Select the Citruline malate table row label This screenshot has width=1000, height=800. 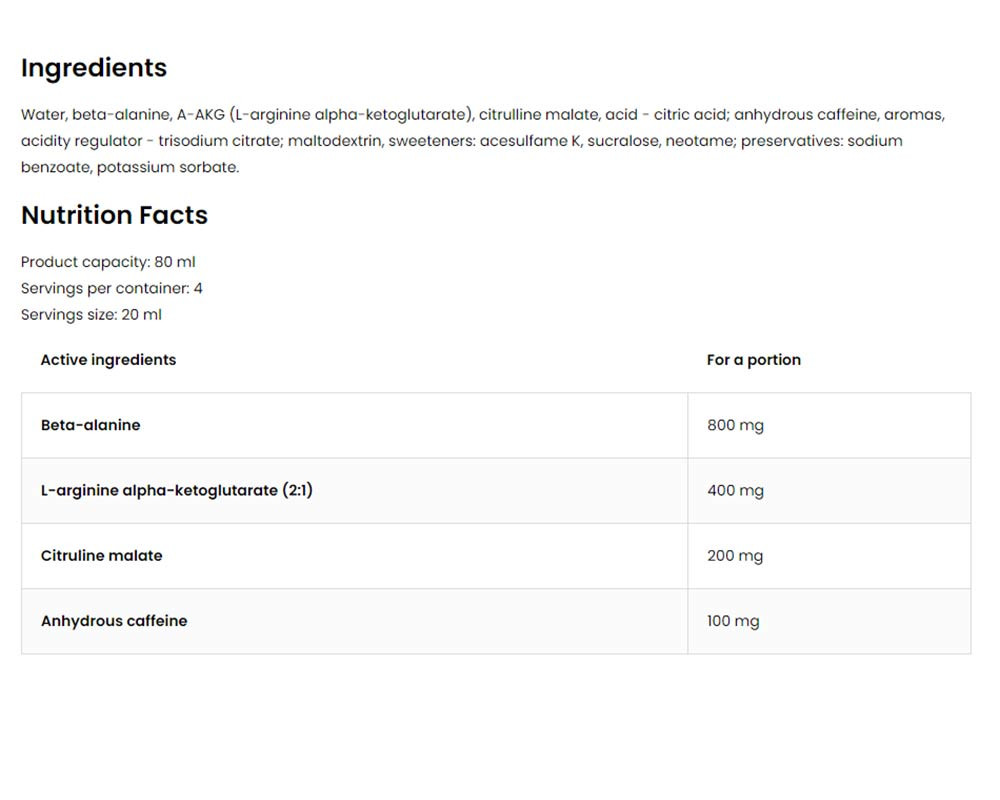(101, 555)
